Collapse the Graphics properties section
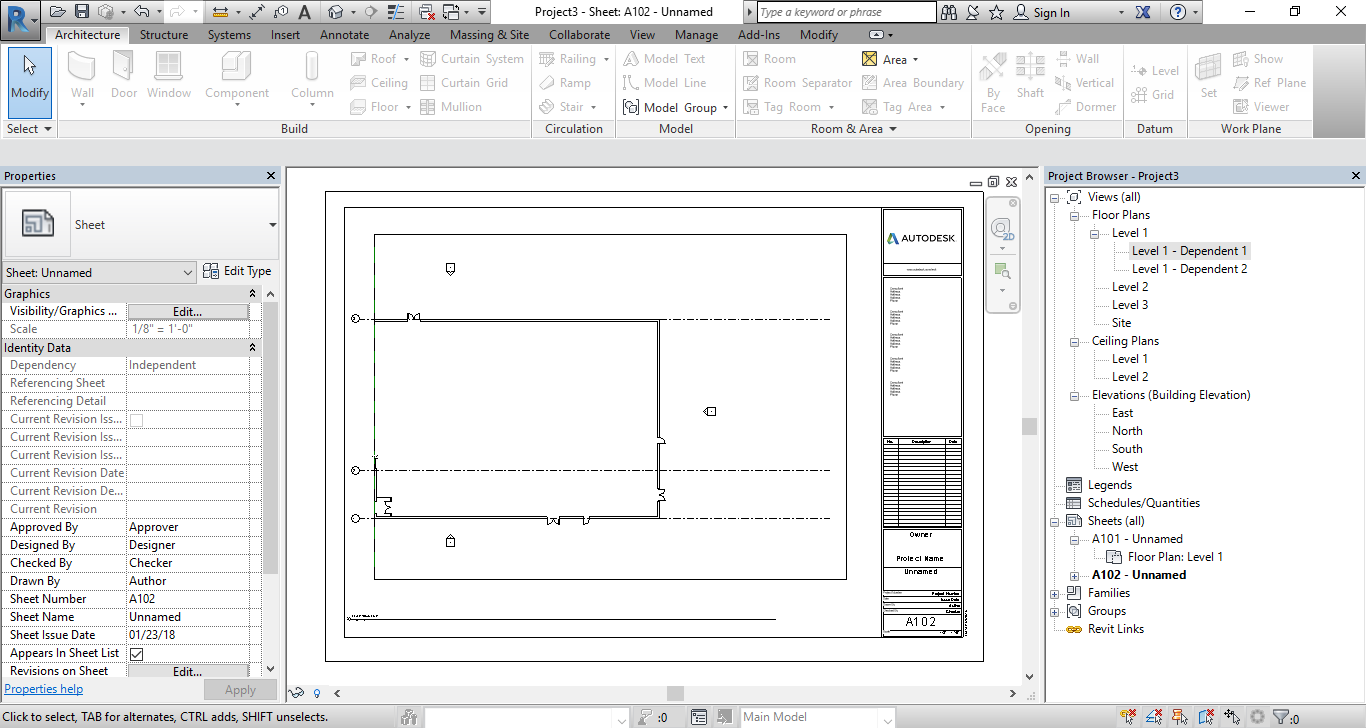This screenshot has height=728, width=1366. coord(253,294)
